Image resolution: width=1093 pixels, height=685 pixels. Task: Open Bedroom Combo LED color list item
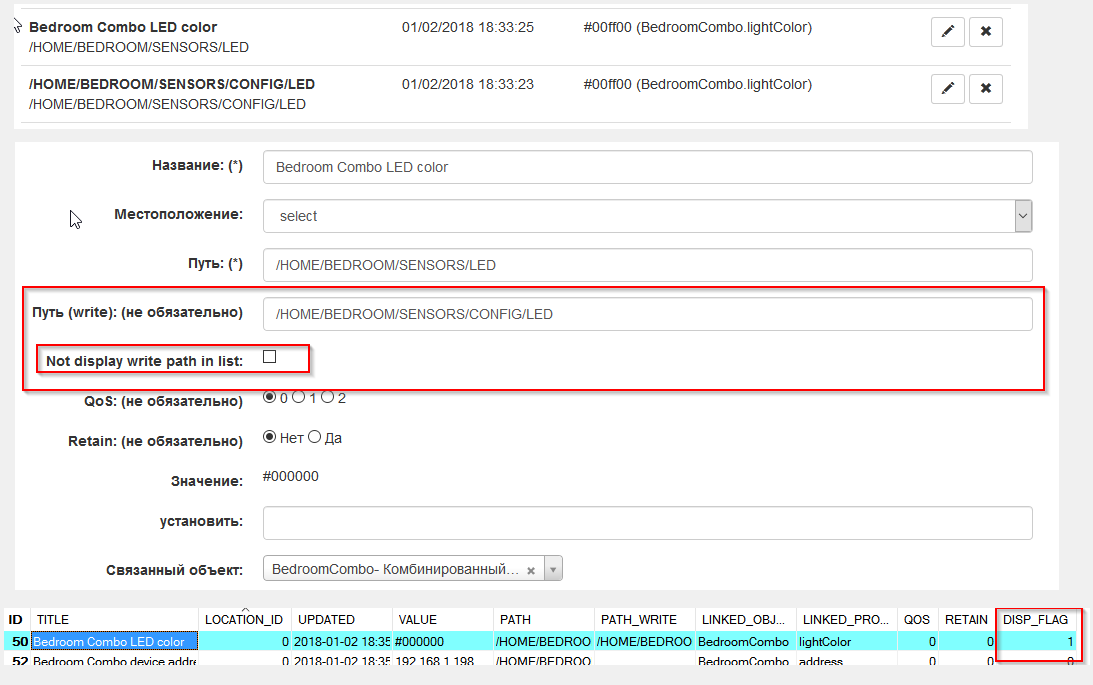123,27
